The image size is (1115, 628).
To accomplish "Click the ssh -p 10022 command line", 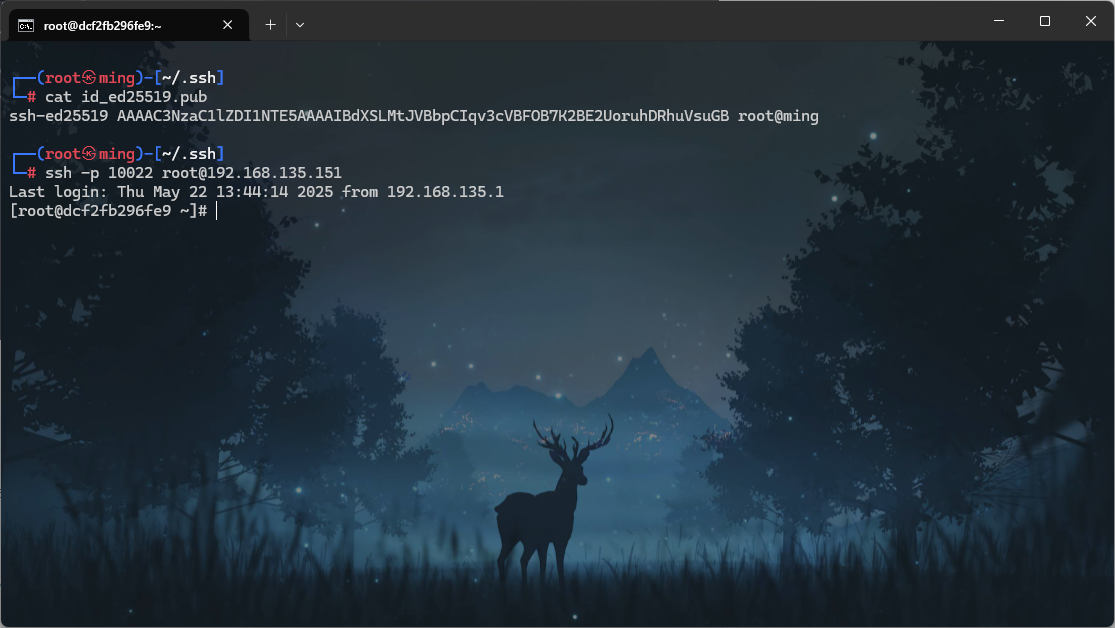I will (x=193, y=173).
